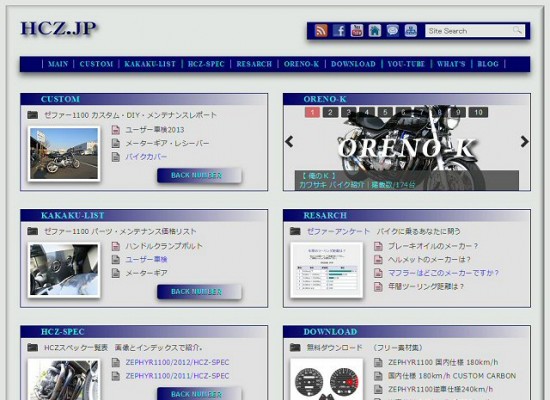The height and width of the screenshot is (400, 550).
Task: Go to previous slide with left arrow
Action: 289,142
